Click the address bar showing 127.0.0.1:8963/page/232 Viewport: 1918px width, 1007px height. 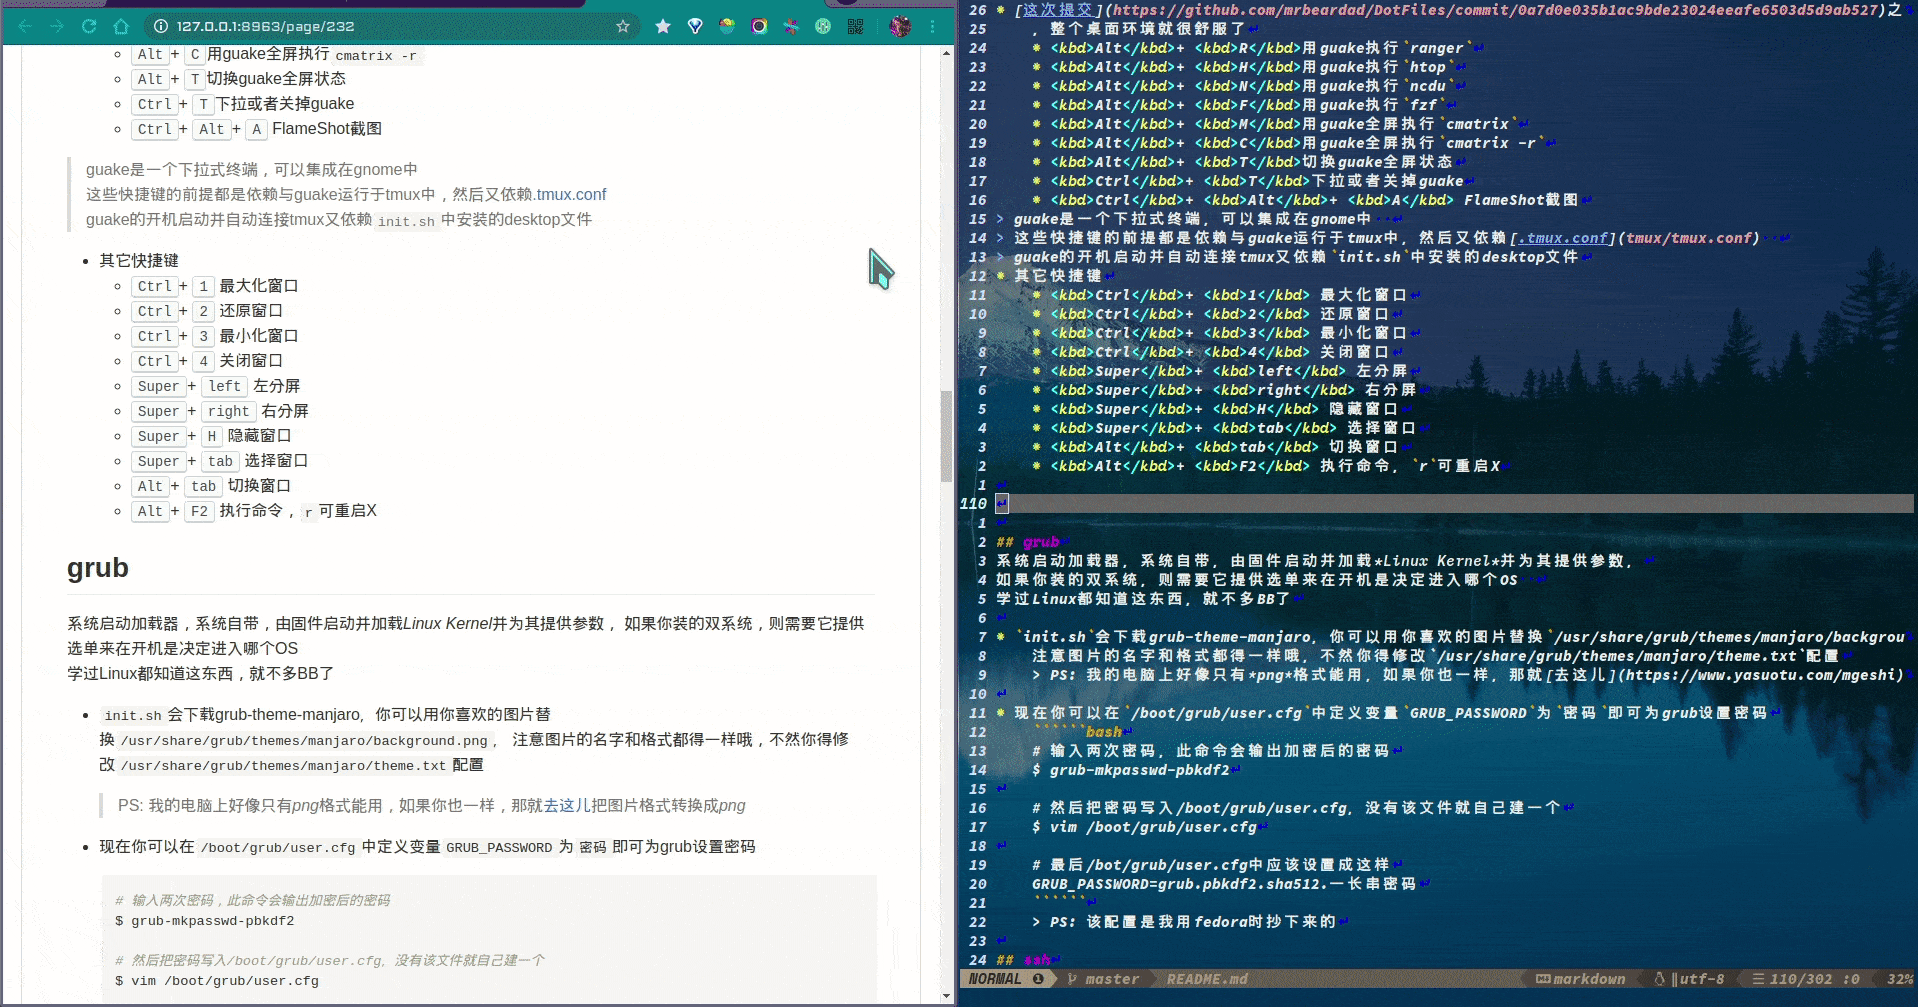390,26
